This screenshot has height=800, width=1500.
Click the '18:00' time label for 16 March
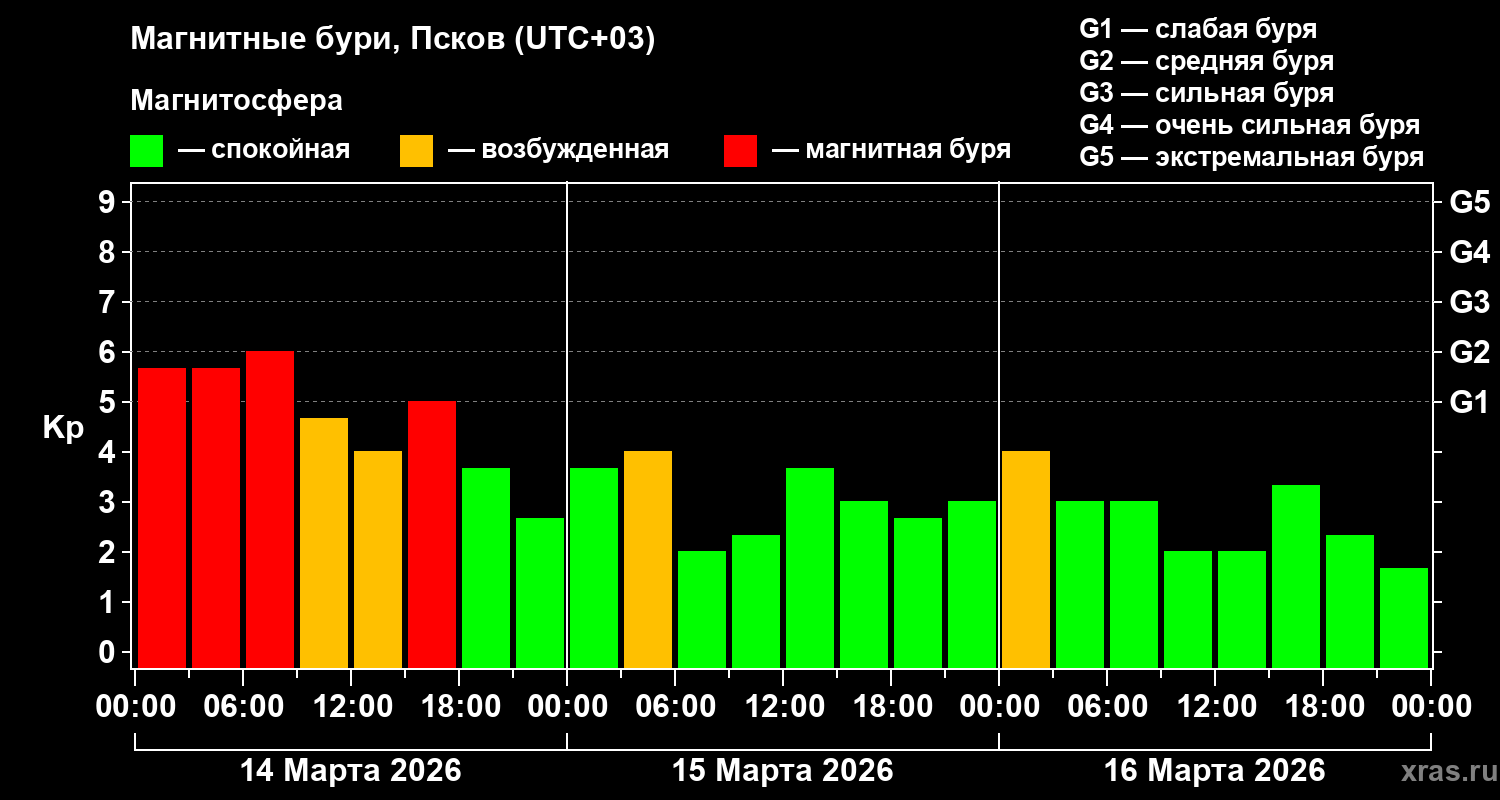click(1323, 707)
